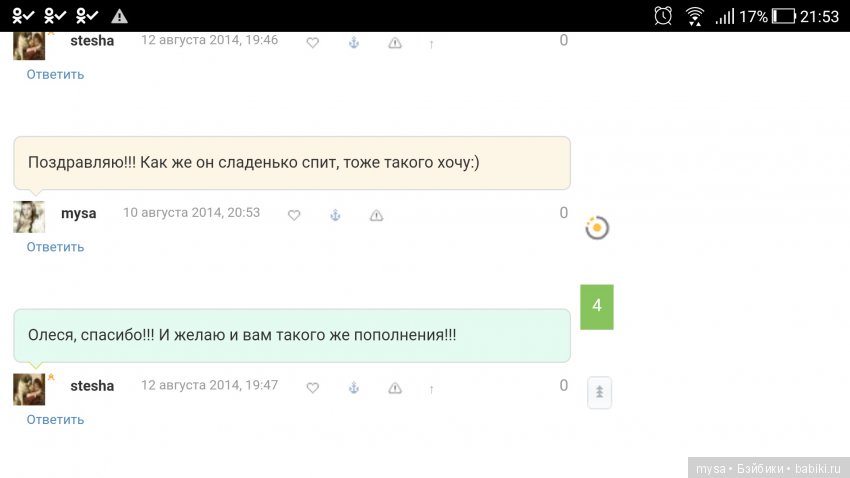Click anchor permalink icon on 19:46 comment
850x478 pixels.
pyautogui.click(x=353, y=43)
